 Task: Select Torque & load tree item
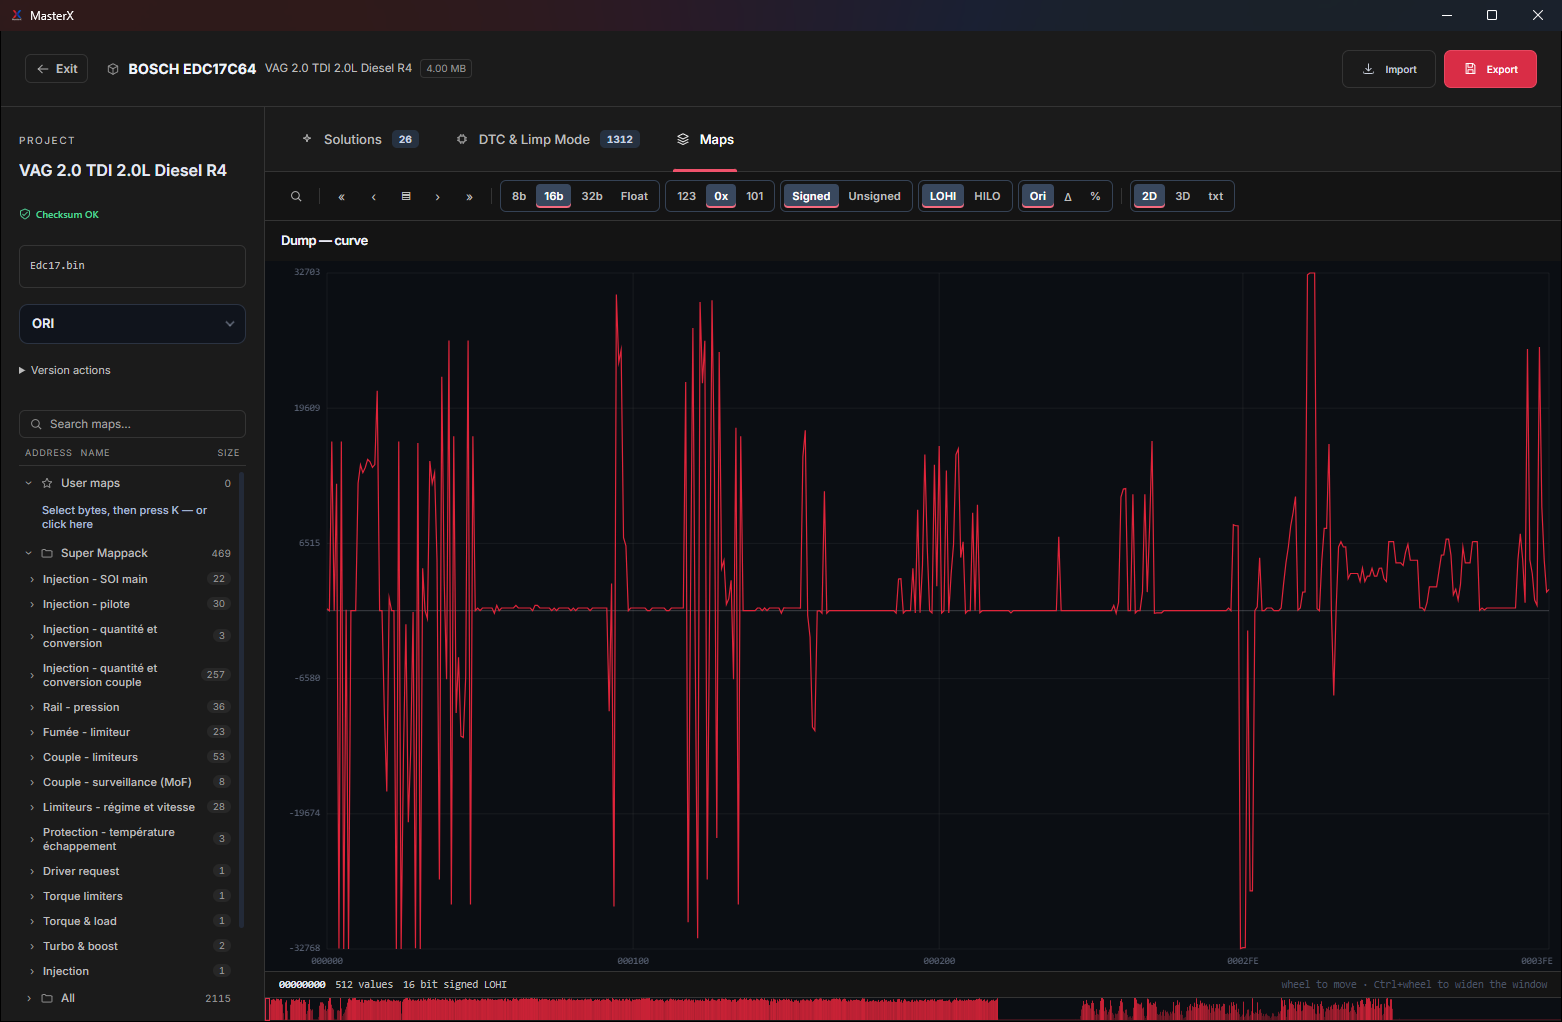click(130, 921)
